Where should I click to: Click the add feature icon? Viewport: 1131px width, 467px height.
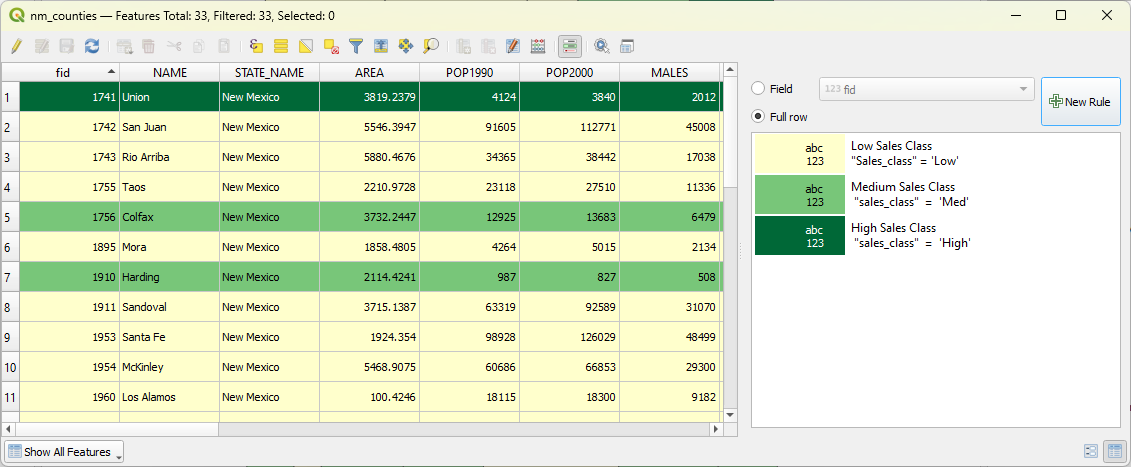click(125, 46)
